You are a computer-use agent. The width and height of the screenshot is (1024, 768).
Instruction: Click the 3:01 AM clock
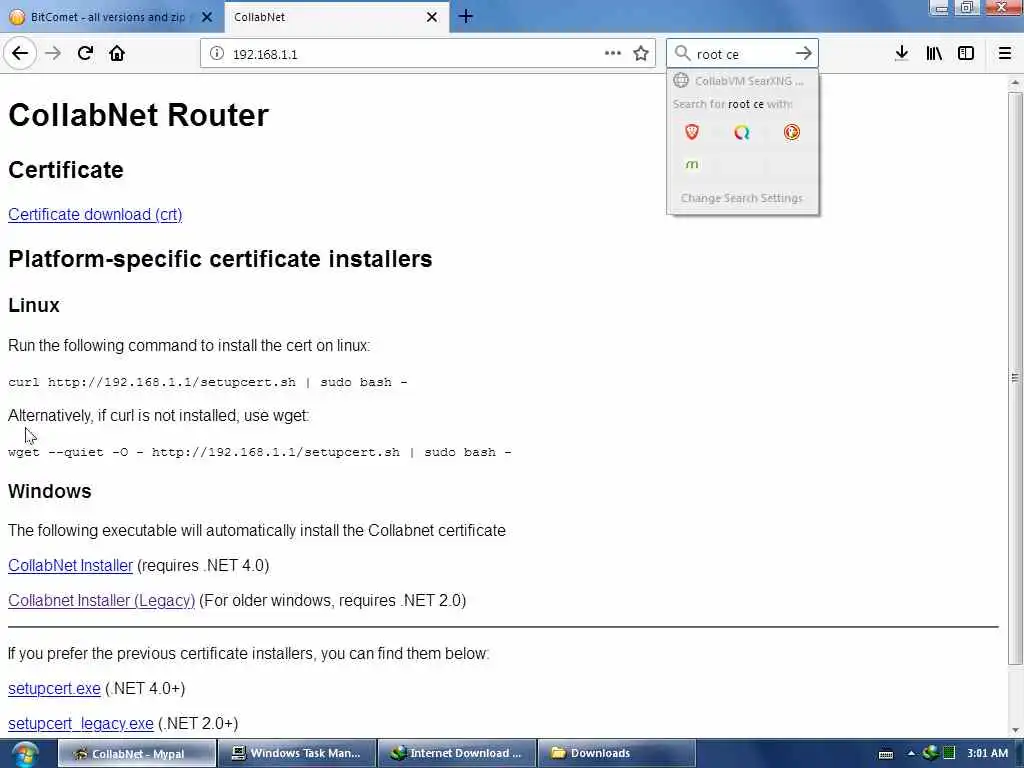click(987, 754)
